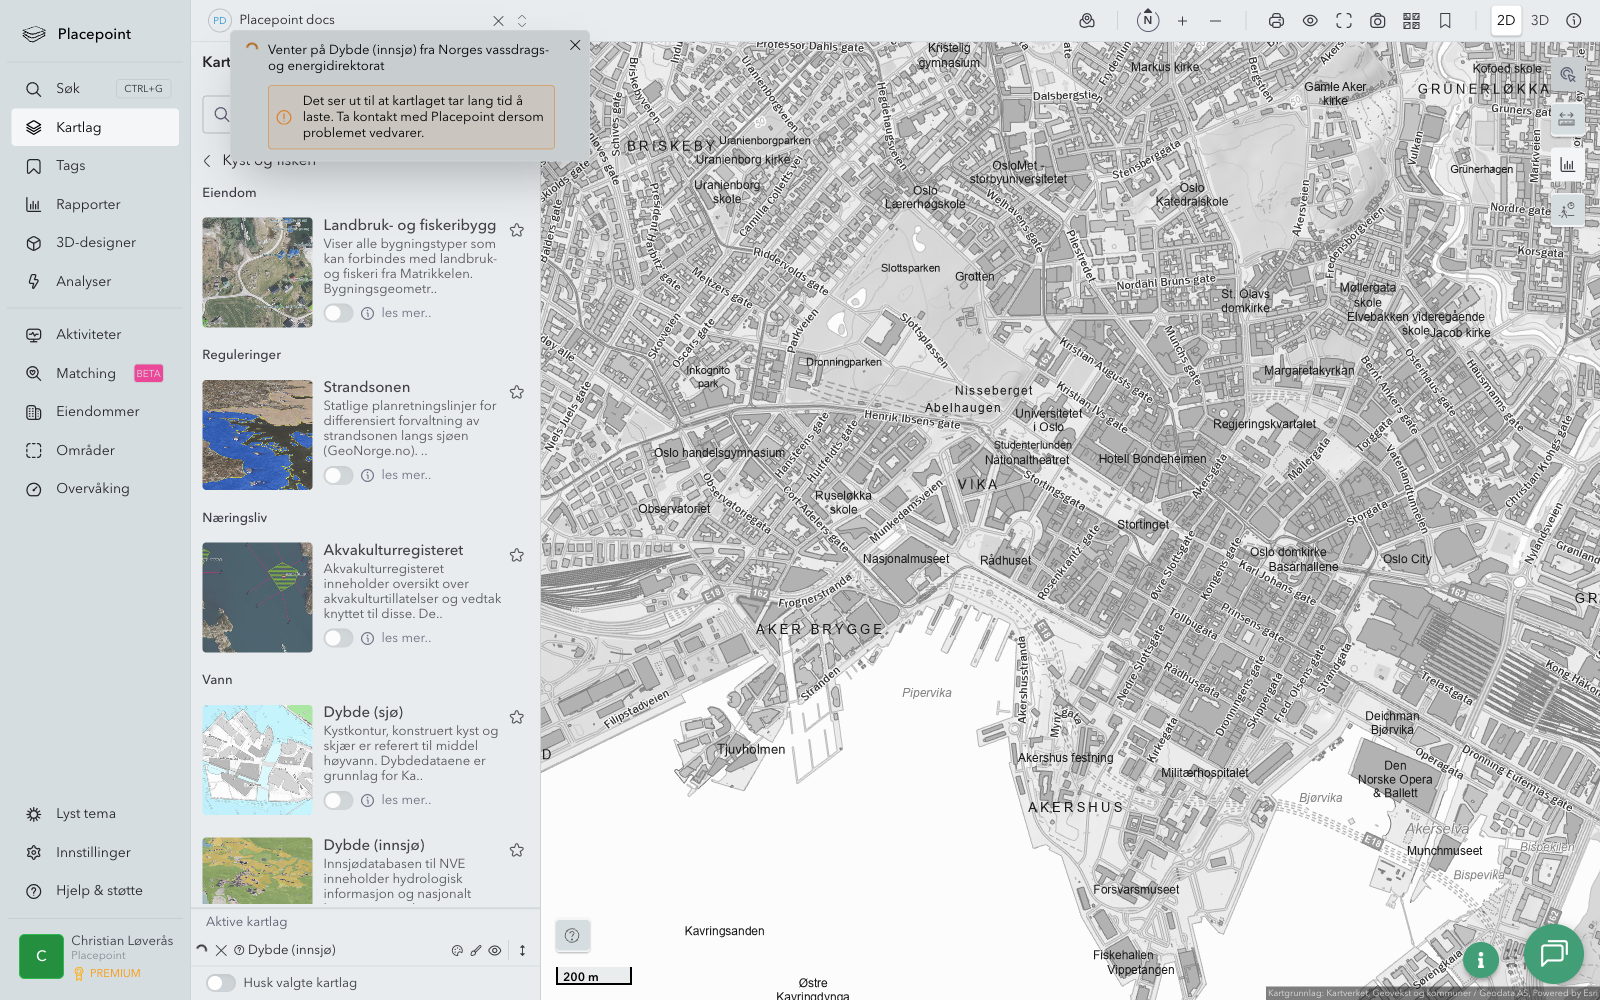Screen dimensions: 1600x1000
Task: Click les mer under Akvakulturregisteret
Action: point(406,638)
